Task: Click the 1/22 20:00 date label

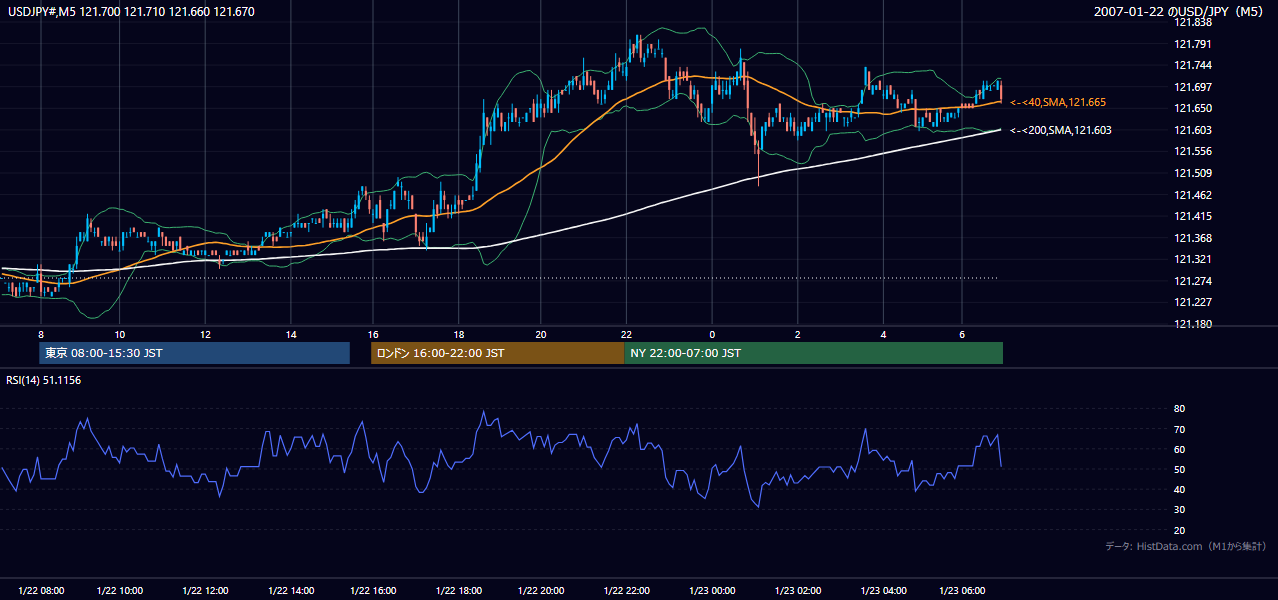Action: (541, 590)
